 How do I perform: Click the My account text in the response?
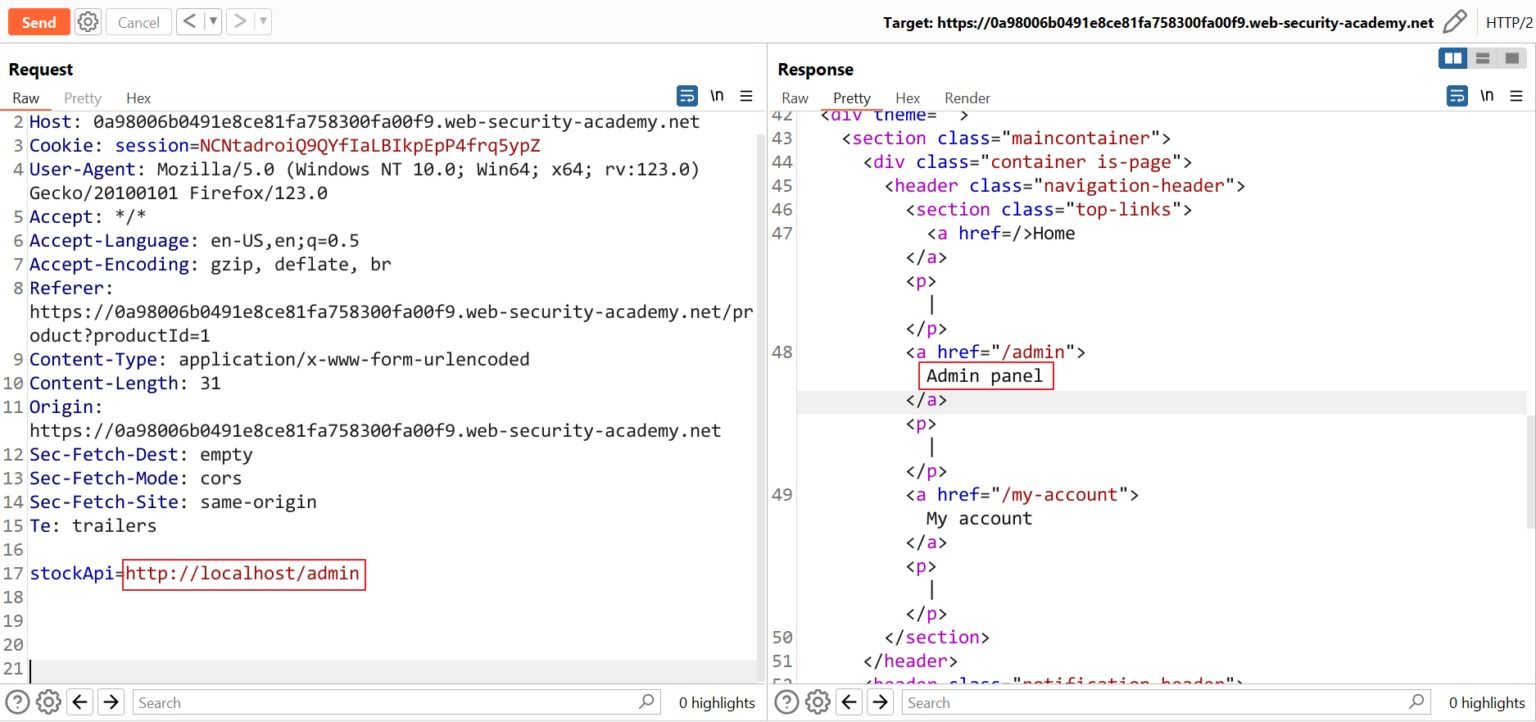pos(979,519)
